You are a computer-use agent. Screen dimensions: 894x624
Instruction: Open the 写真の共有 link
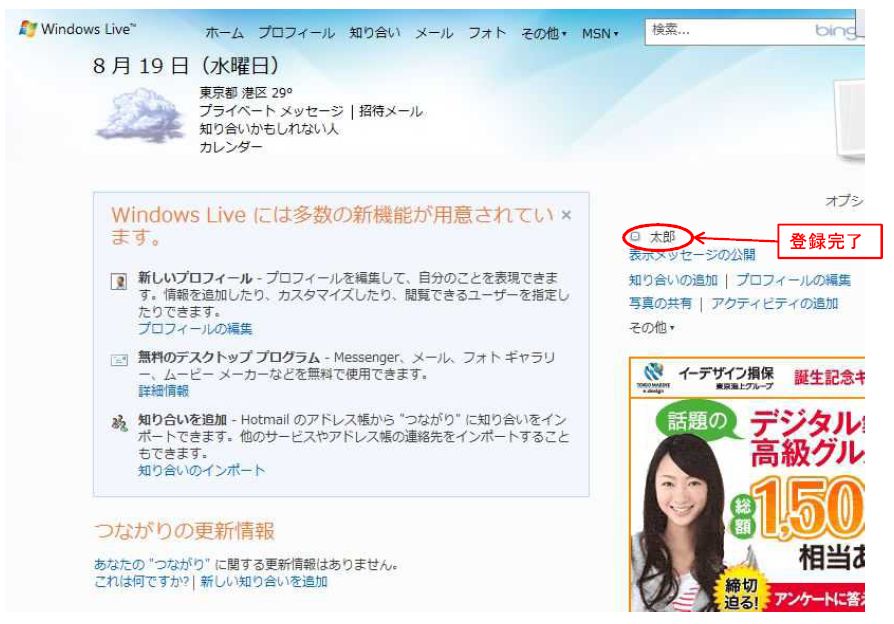coord(660,303)
